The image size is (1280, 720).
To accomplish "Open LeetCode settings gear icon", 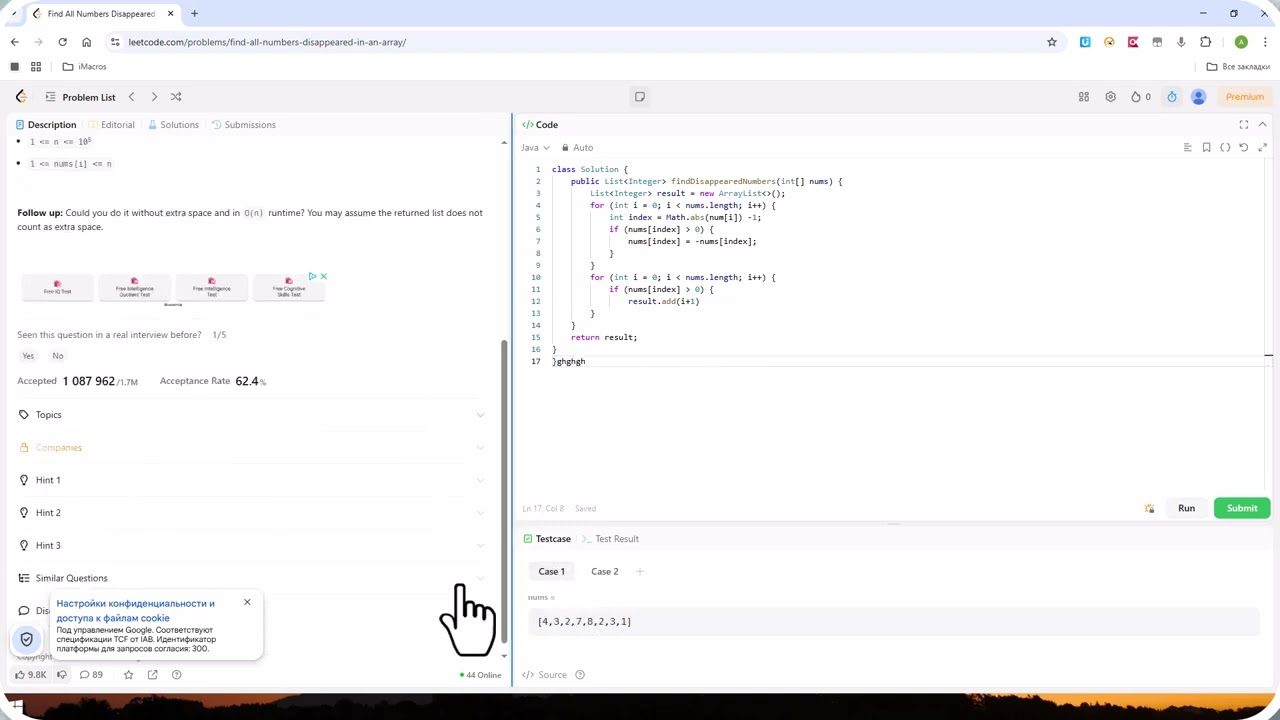I will tap(1110, 97).
